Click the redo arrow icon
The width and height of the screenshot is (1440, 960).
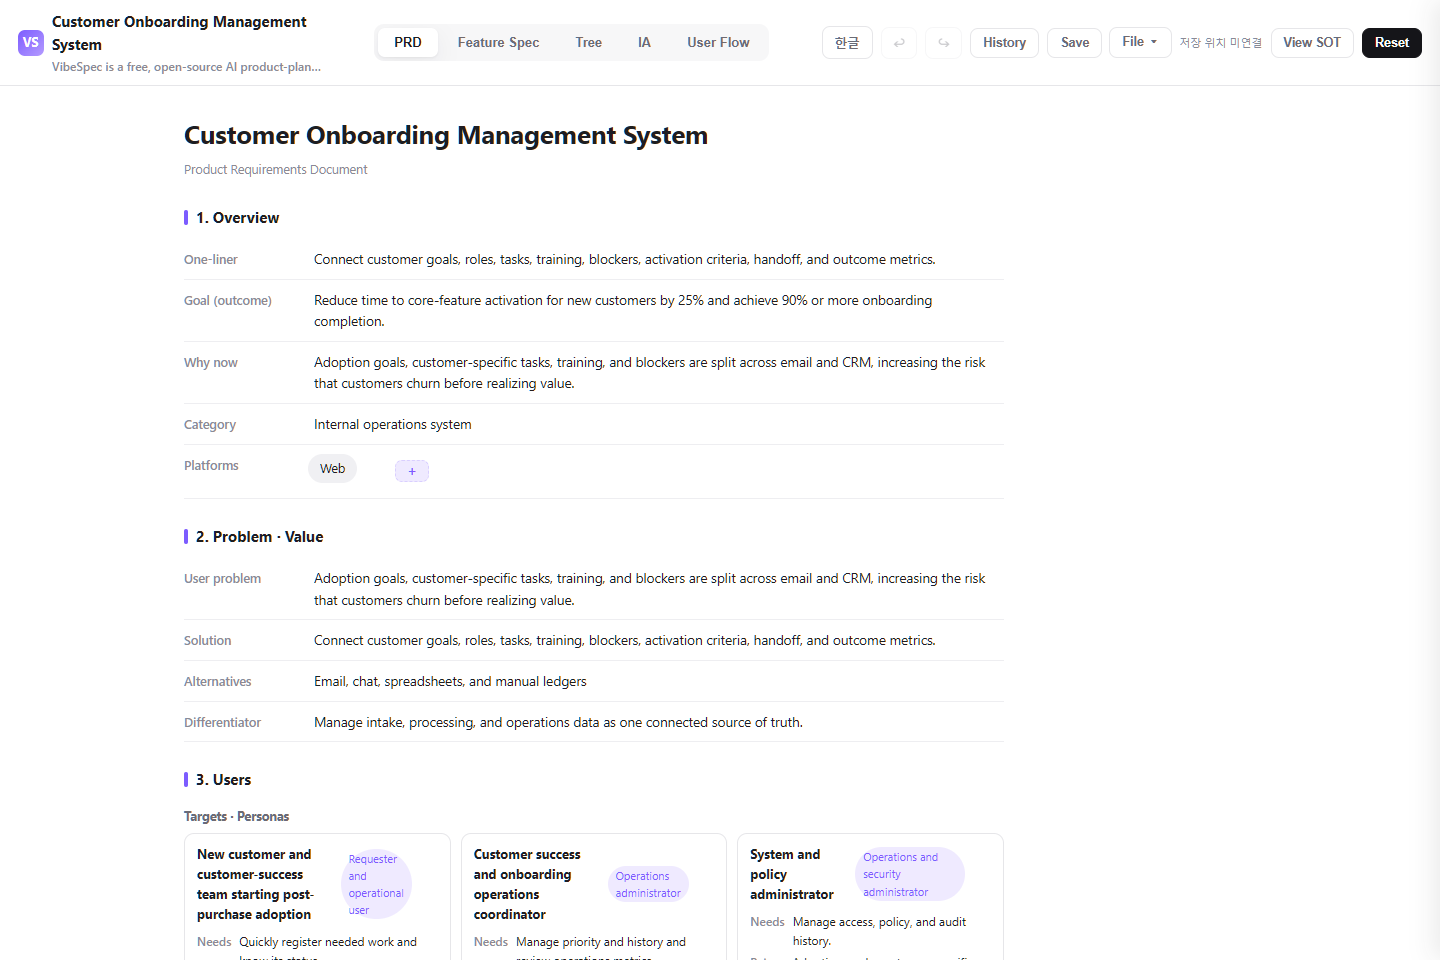click(944, 43)
